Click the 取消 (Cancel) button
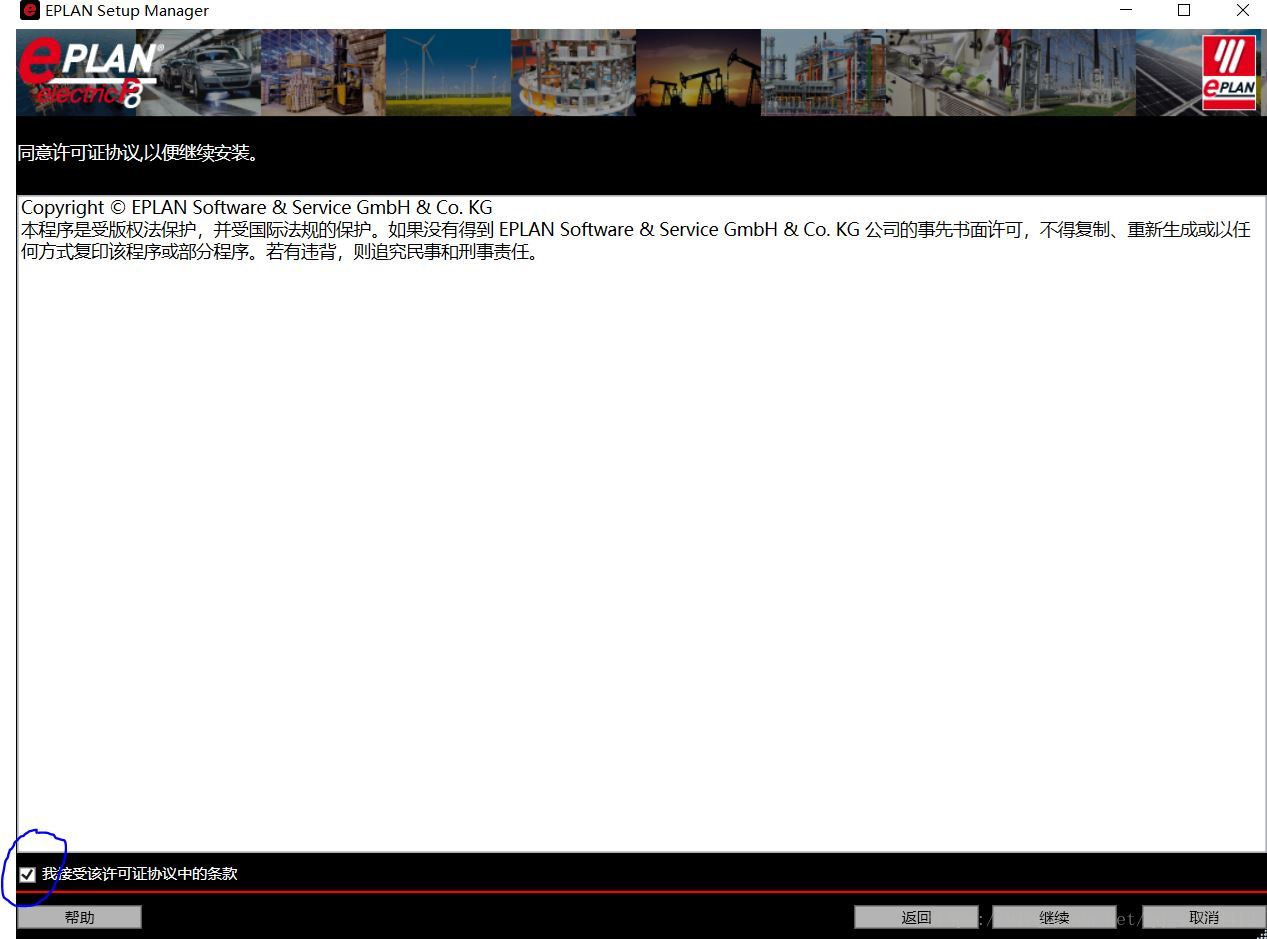The height and width of the screenshot is (939, 1267). tap(1204, 917)
